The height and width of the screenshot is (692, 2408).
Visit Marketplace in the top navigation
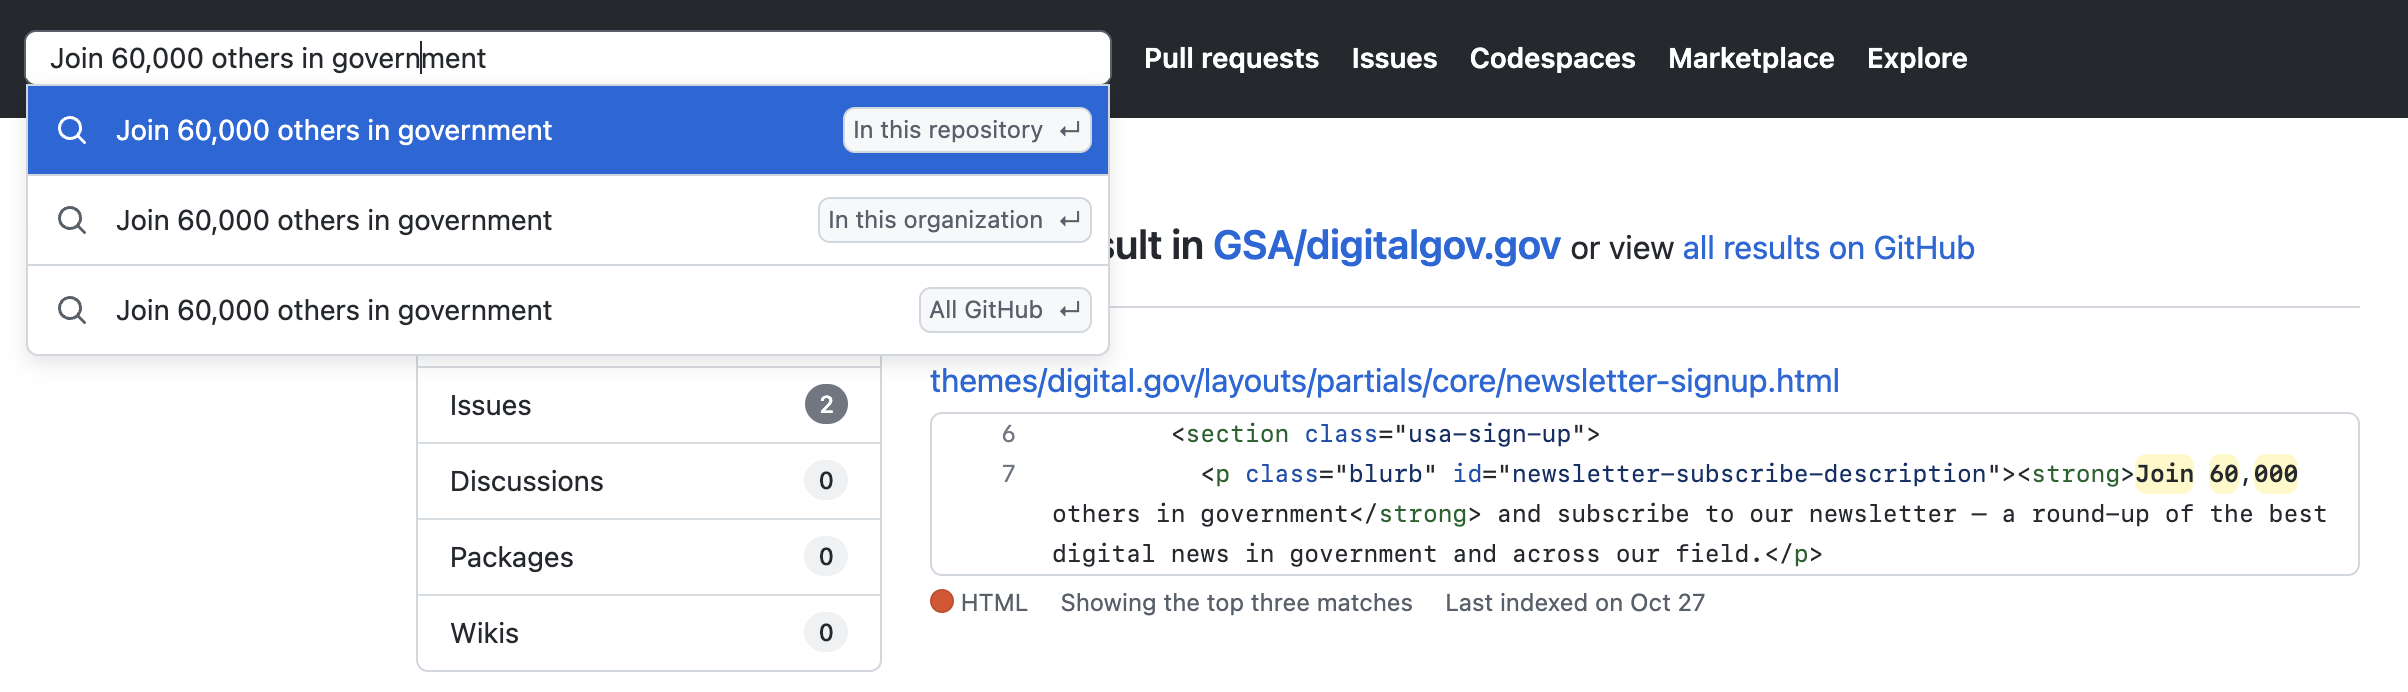(x=1751, y=58)
